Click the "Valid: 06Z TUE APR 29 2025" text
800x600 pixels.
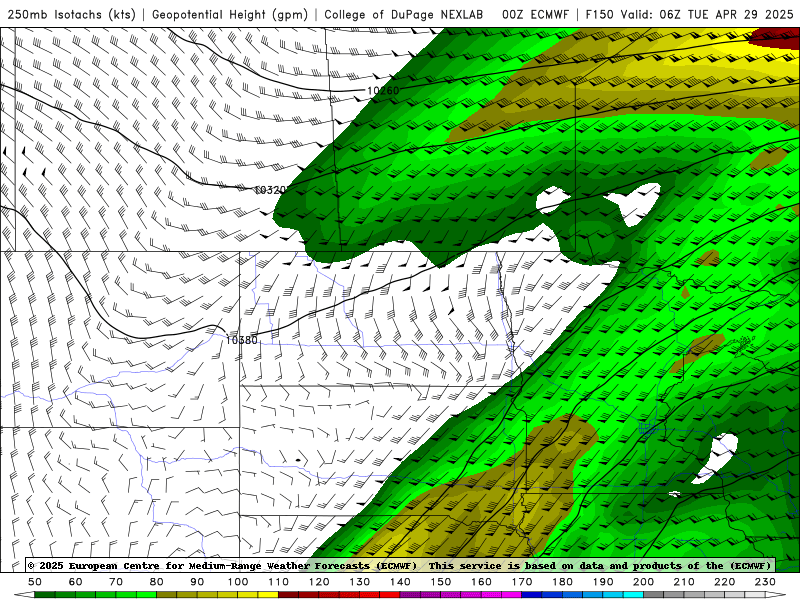[707, 14]
